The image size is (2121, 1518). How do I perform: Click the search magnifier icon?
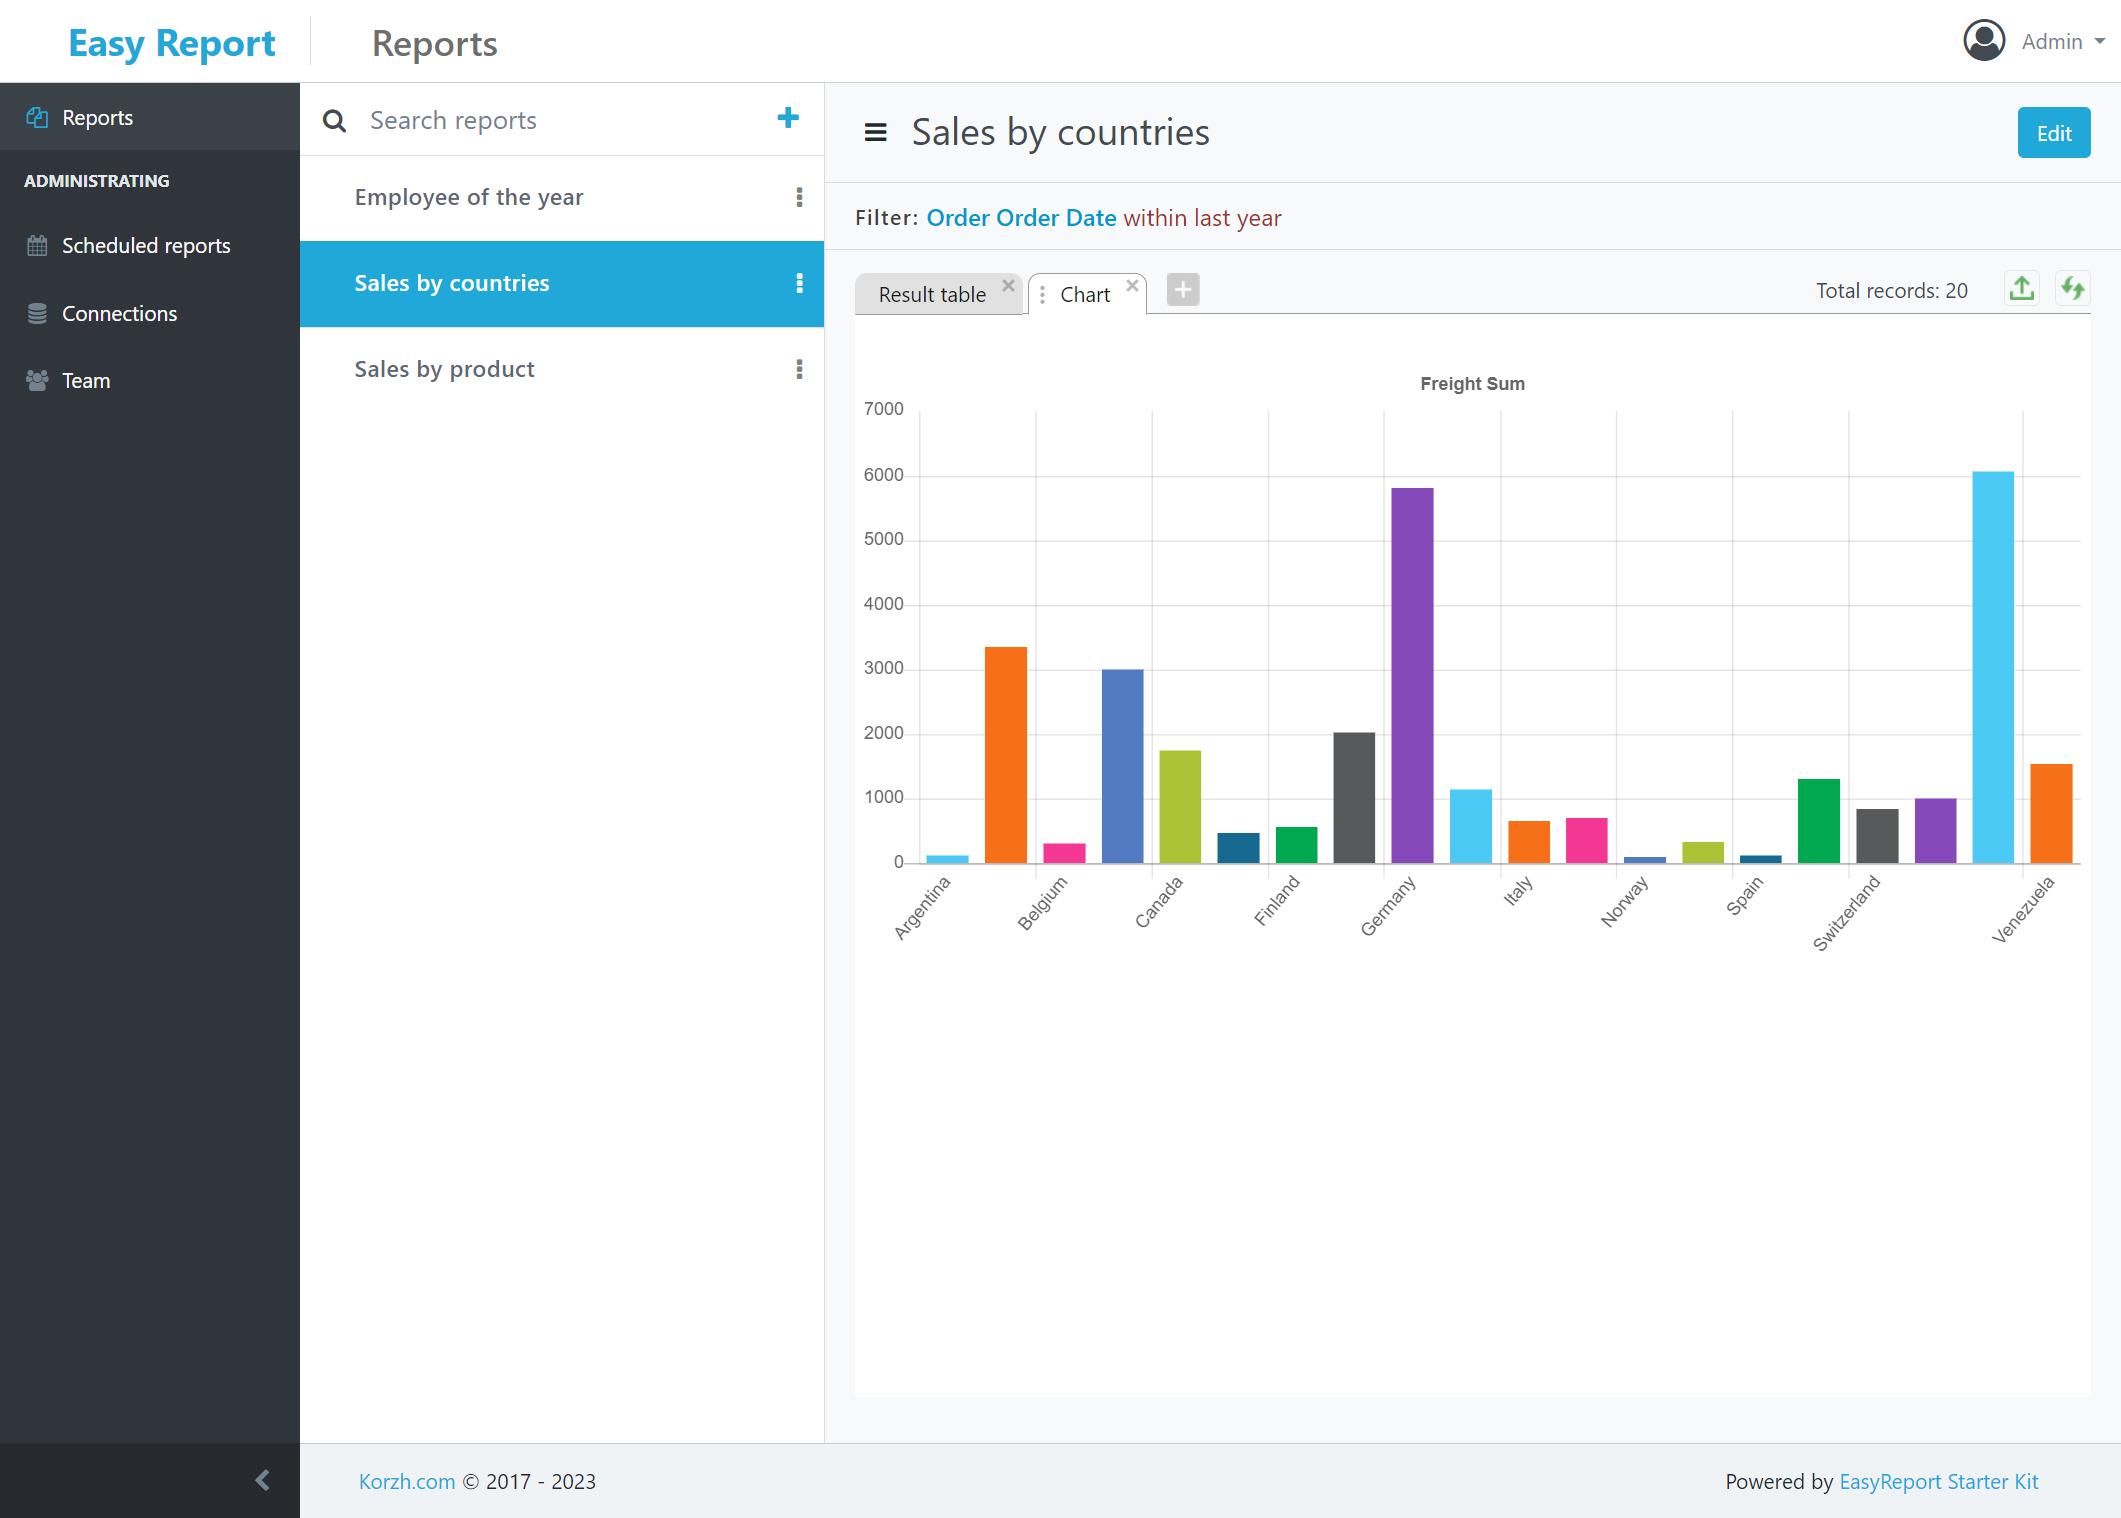coord(335,121)
